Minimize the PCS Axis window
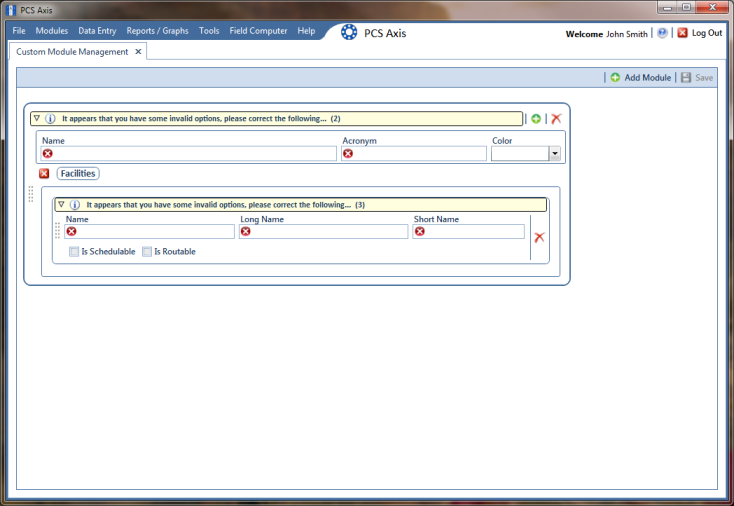 [667, 7]
